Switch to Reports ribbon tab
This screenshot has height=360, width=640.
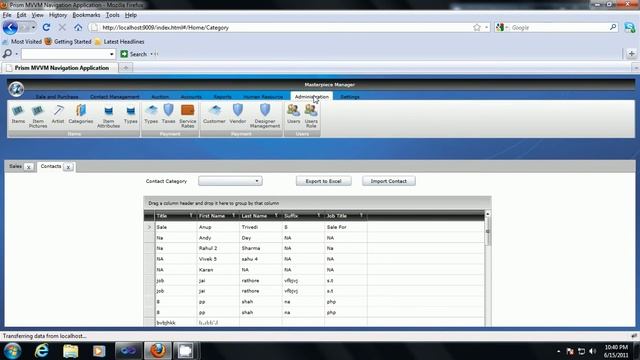tap(222, 97)
